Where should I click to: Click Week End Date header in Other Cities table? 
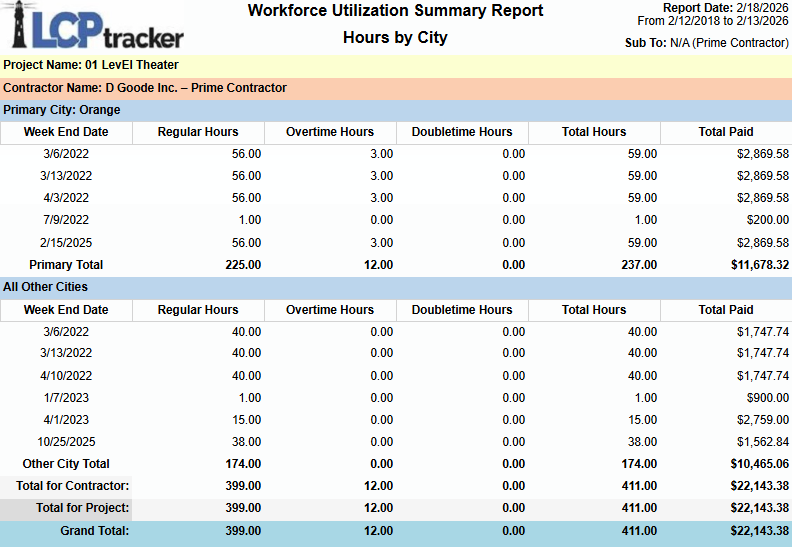tap(66, 310)
